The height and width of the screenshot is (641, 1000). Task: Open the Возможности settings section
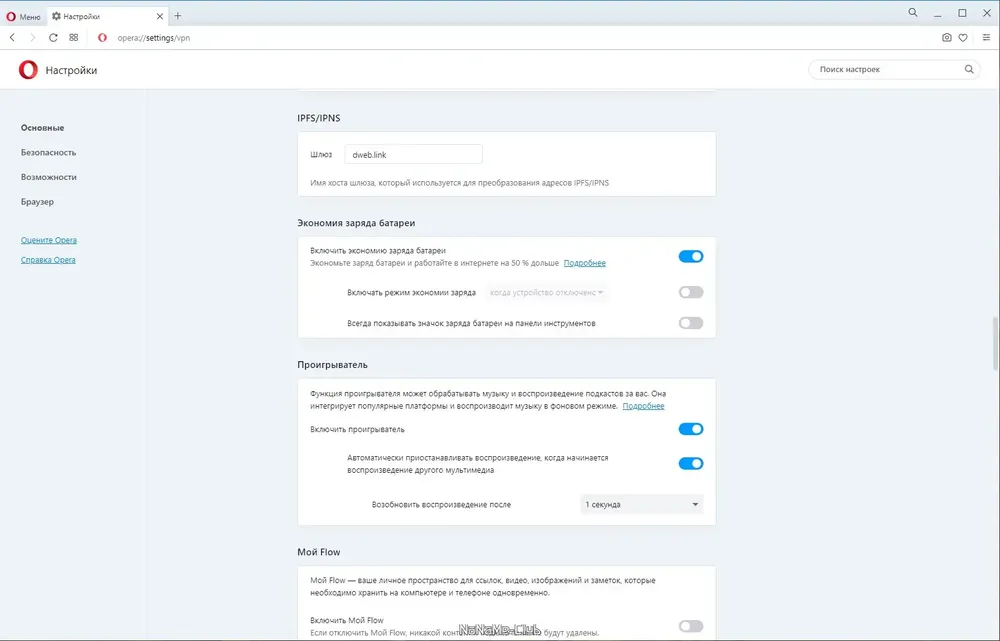click(48, 177)
